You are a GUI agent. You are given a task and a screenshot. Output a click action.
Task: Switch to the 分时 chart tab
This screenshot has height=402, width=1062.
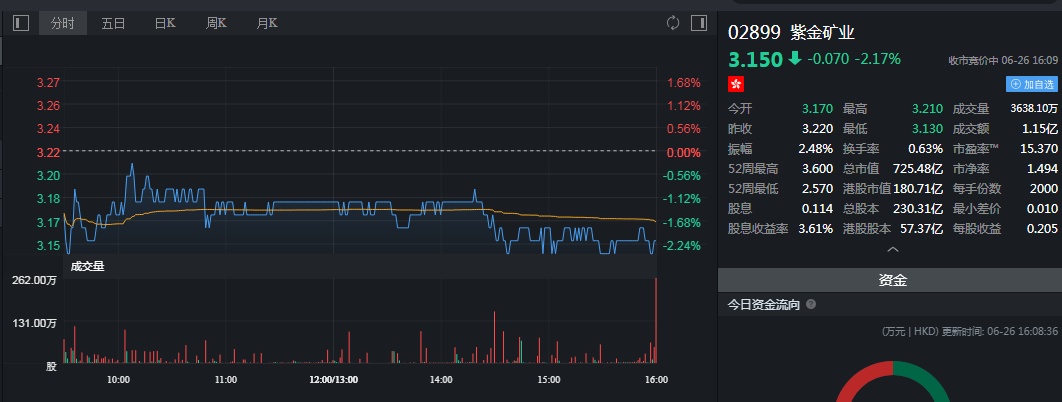(63, 22)
